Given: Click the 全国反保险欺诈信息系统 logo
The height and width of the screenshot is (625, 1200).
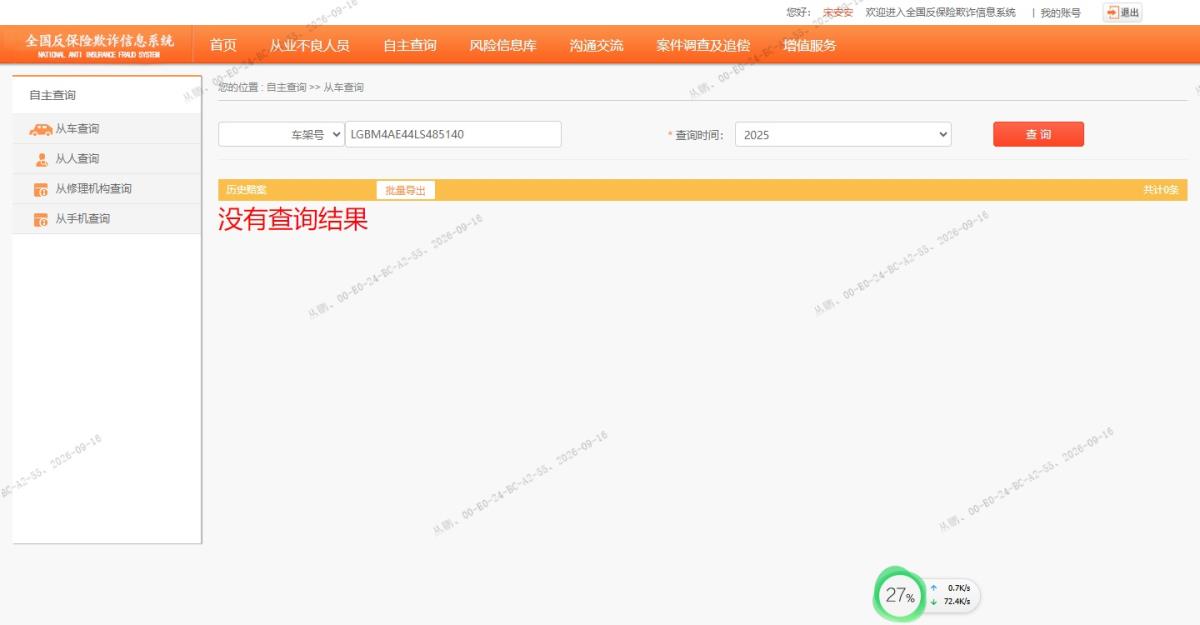Looking at the screenshot, I should coord(99,45).
